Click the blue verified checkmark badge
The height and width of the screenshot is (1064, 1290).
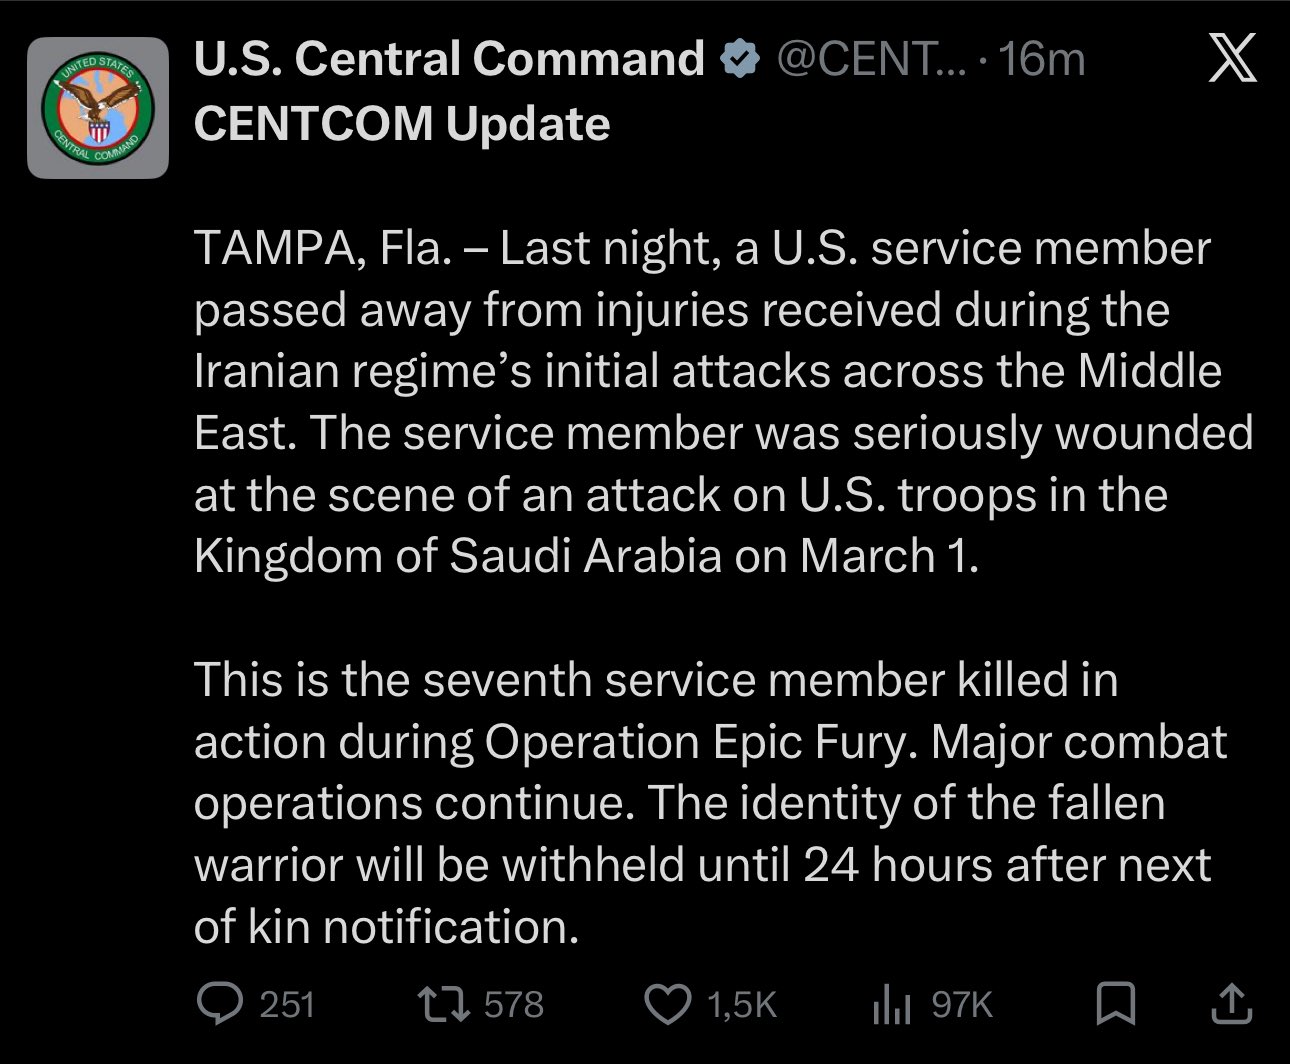point(739,60)
